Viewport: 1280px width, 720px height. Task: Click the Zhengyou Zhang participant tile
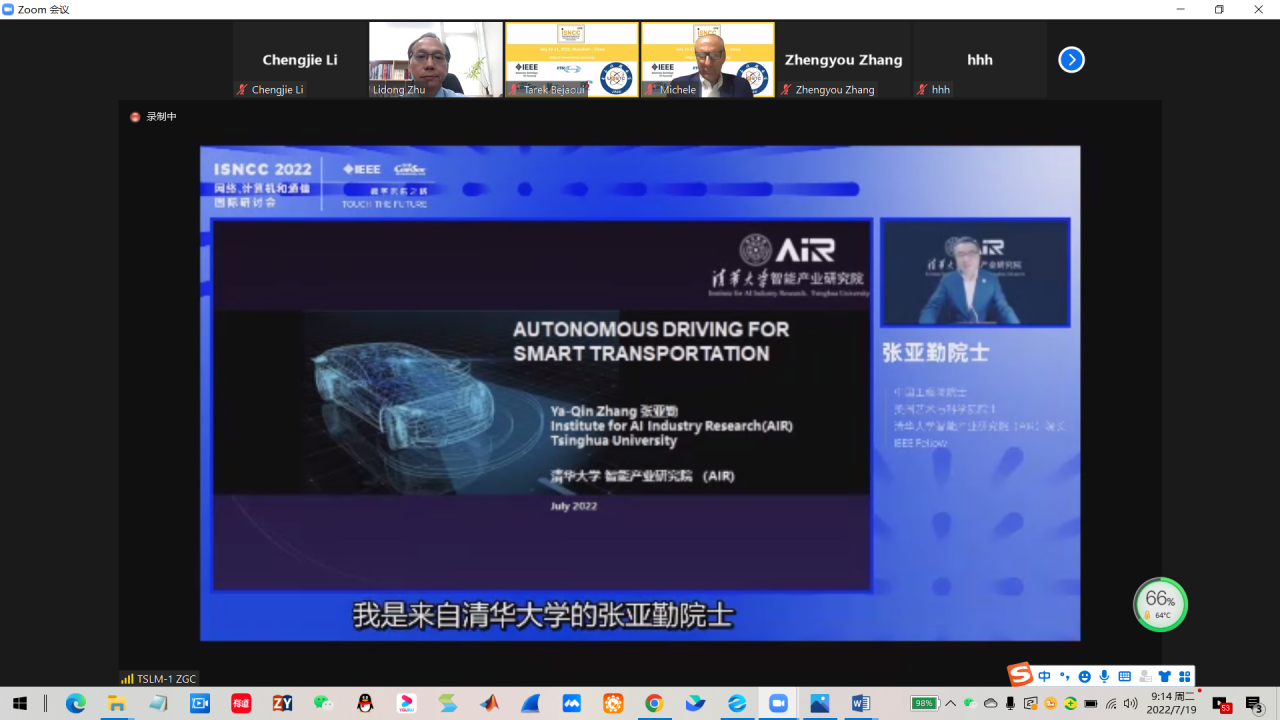click(843, 59)
